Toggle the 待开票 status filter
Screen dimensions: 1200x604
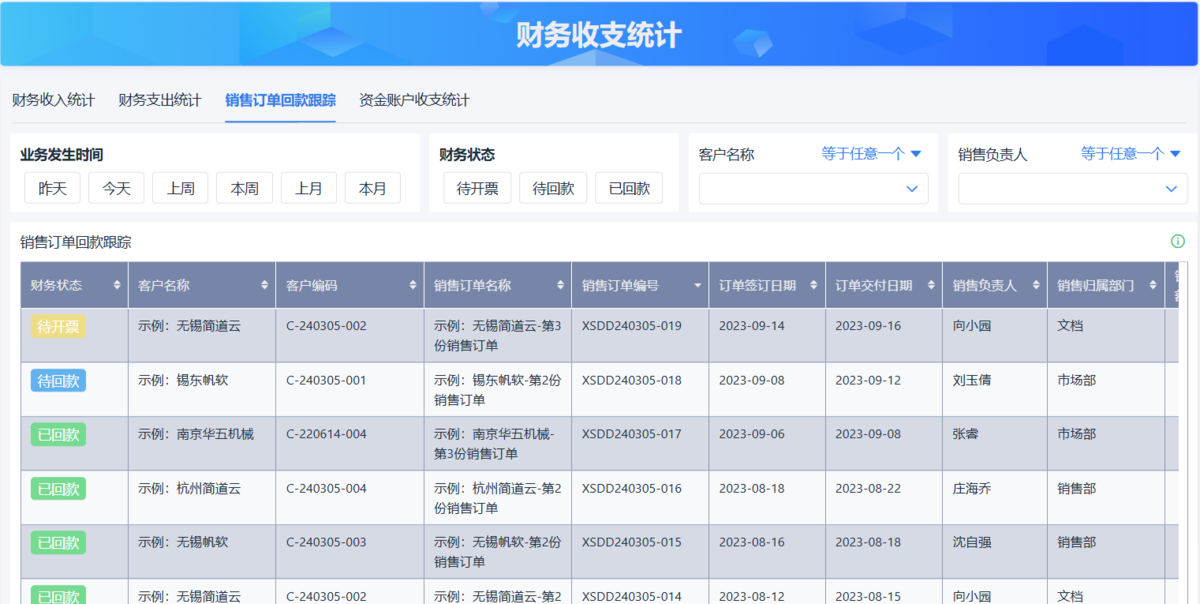click(x=477, y=188)
